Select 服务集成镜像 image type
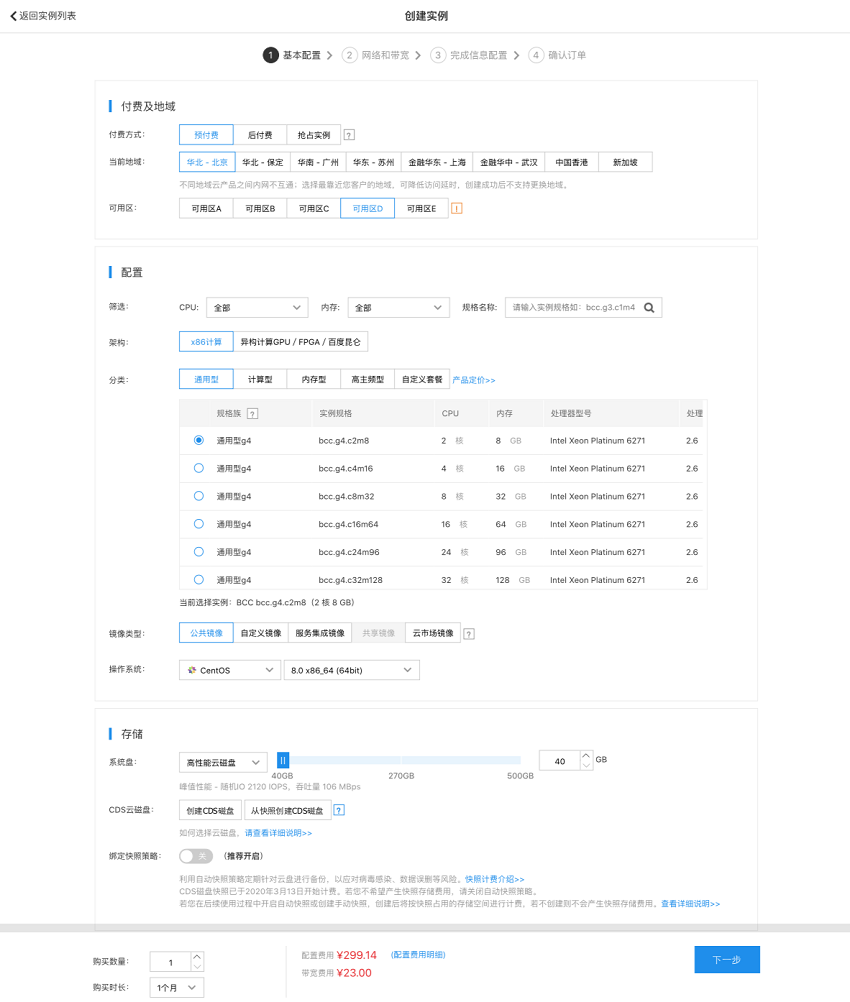850x1002 pixels. 320,633
